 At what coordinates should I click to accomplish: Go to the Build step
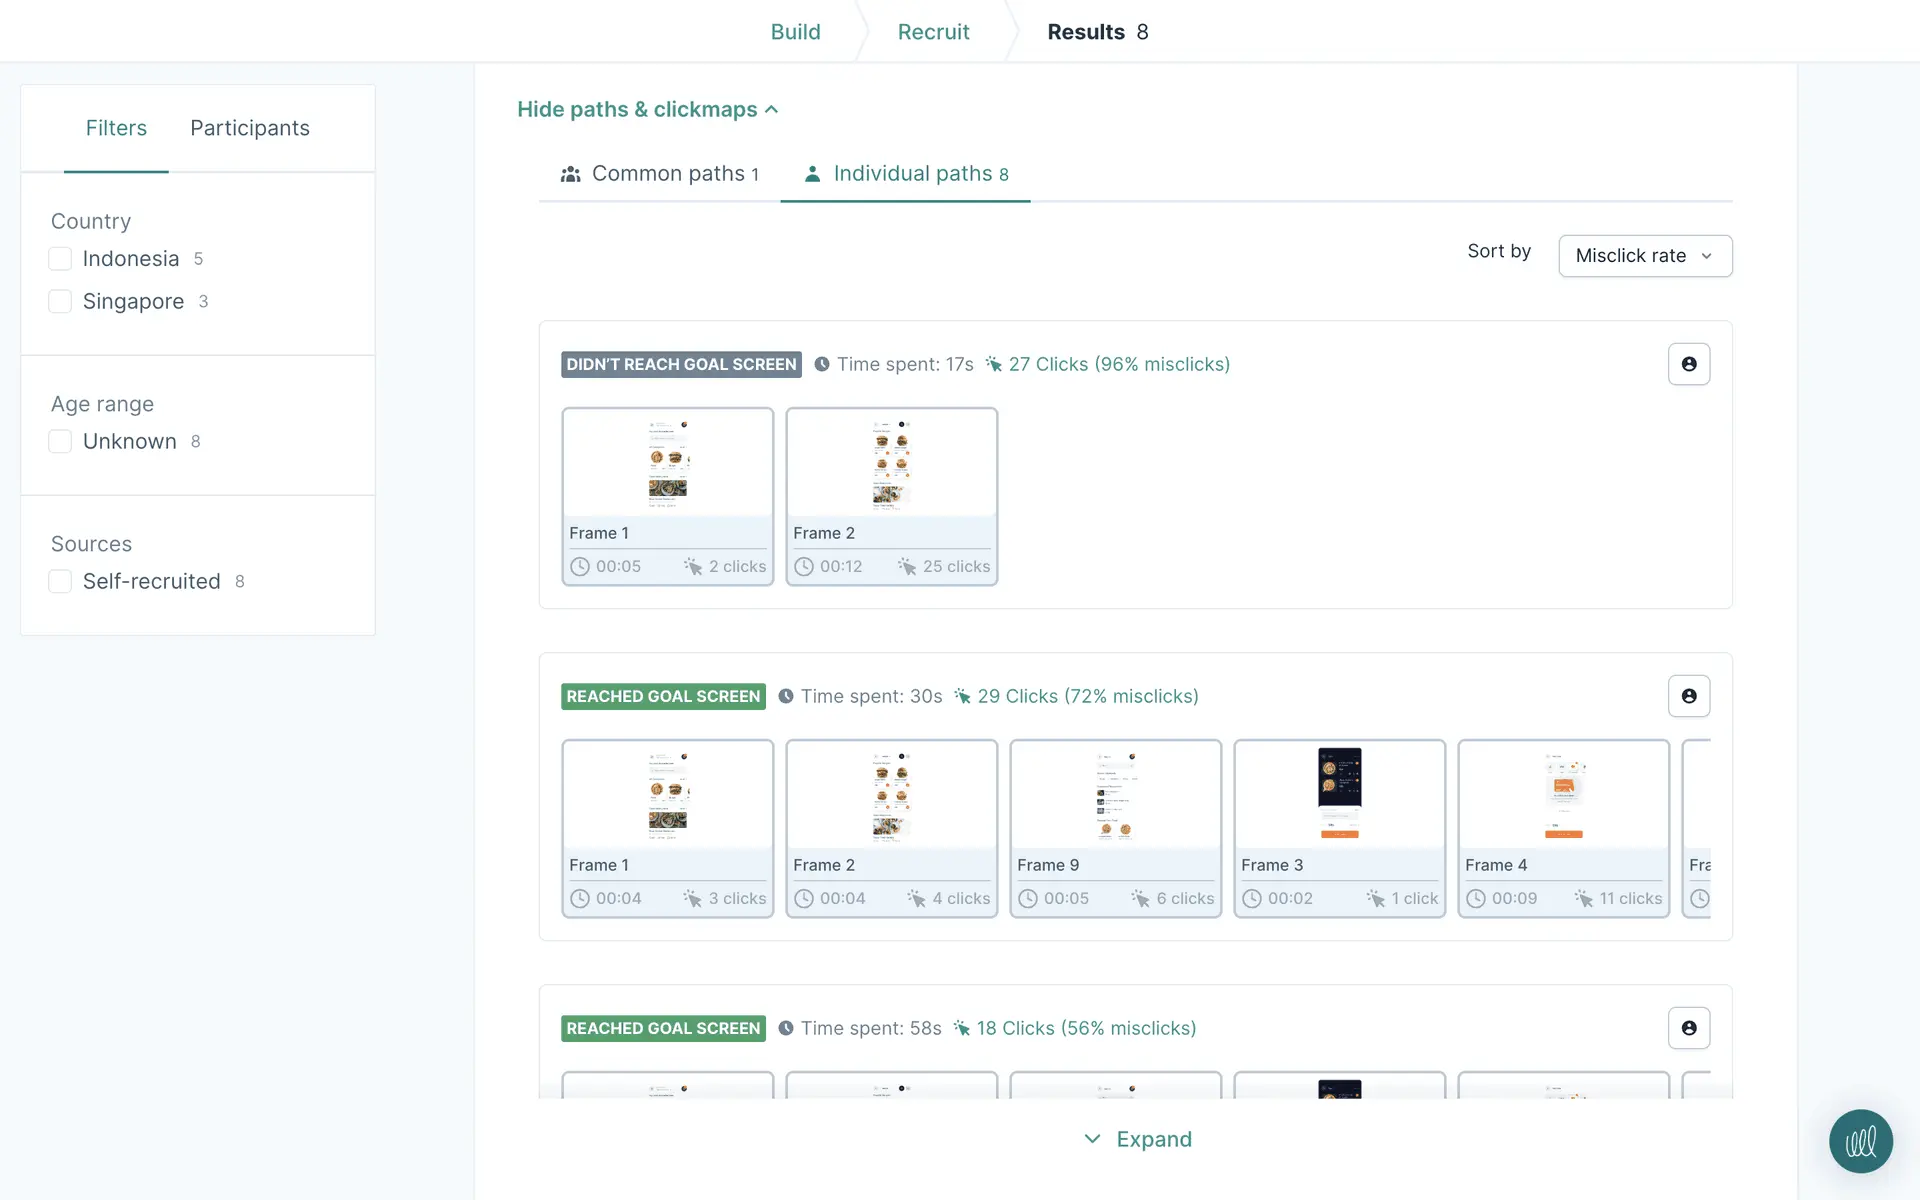click(795, 32)
